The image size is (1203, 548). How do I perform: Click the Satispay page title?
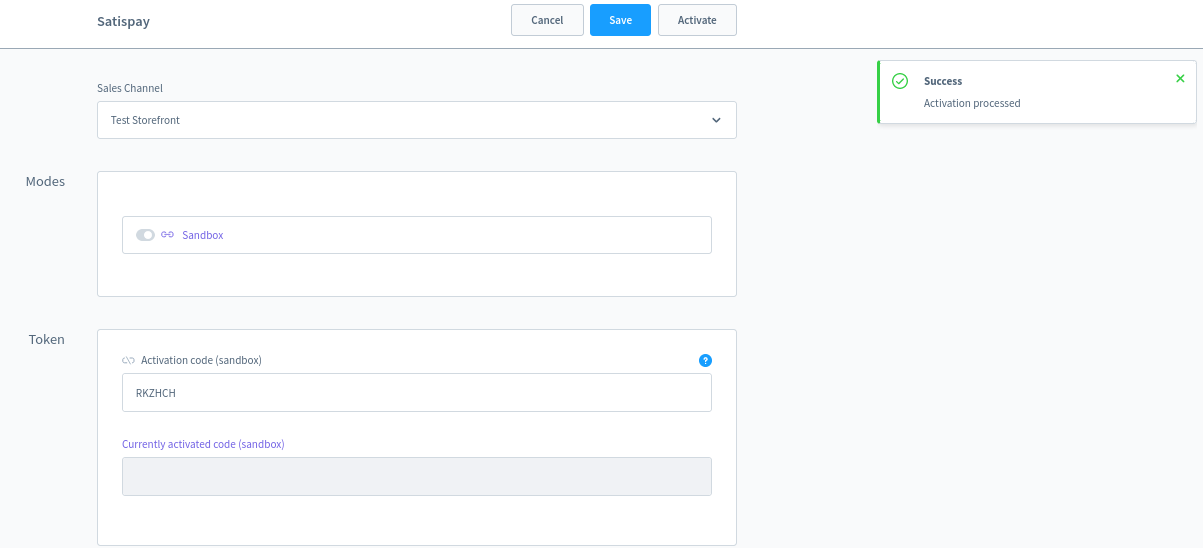(x=124, y=20)
